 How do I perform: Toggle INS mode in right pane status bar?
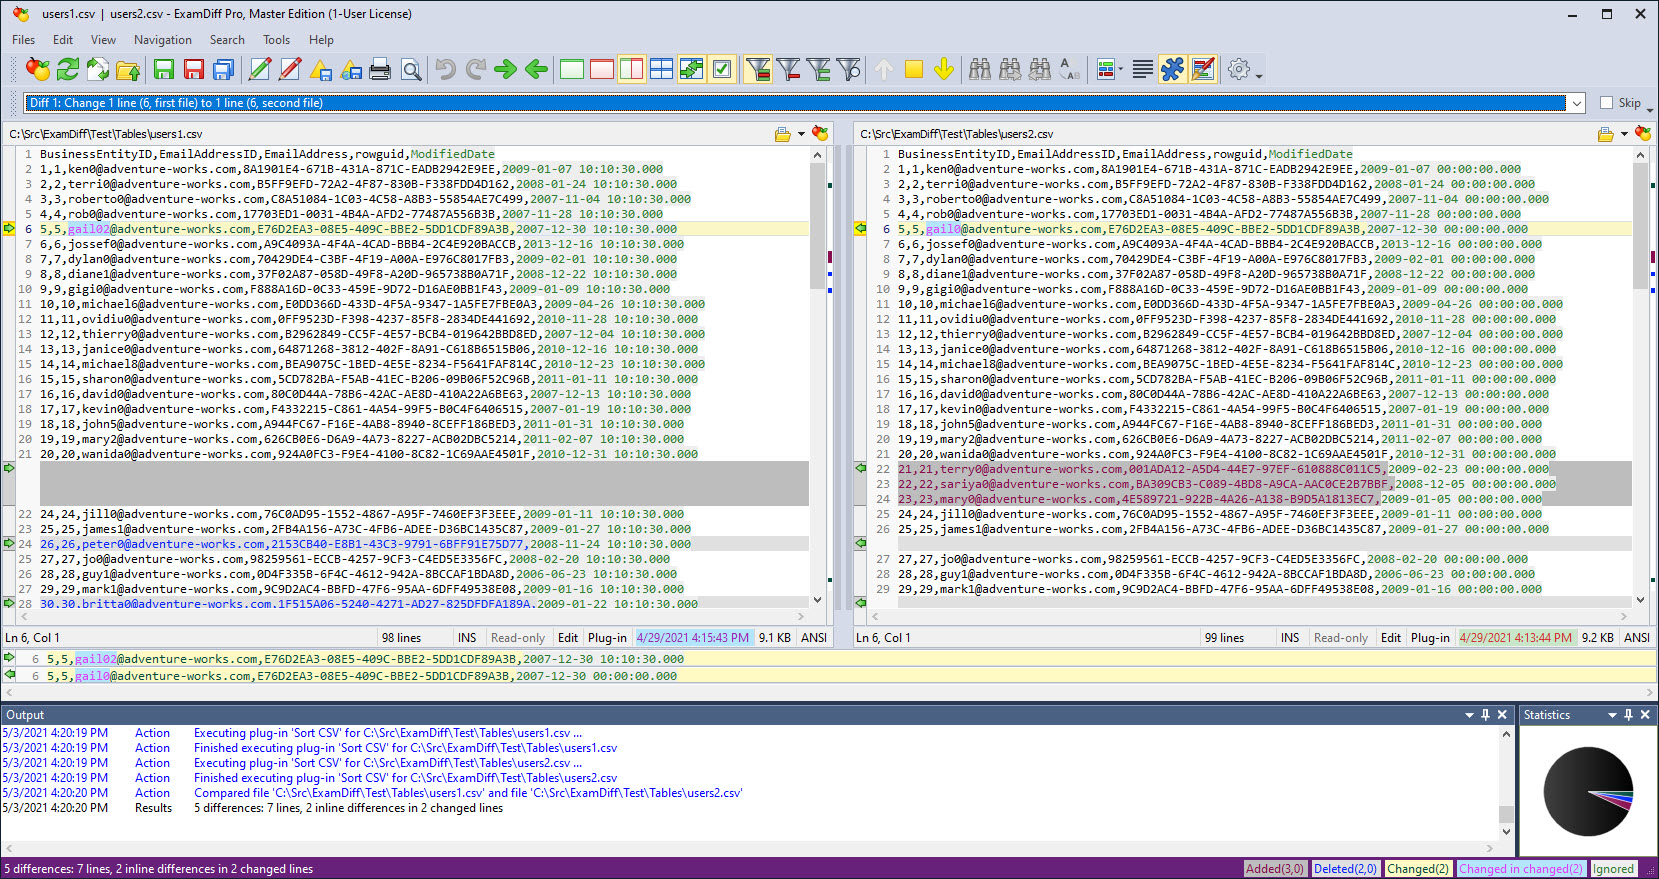coord(1290,637)
